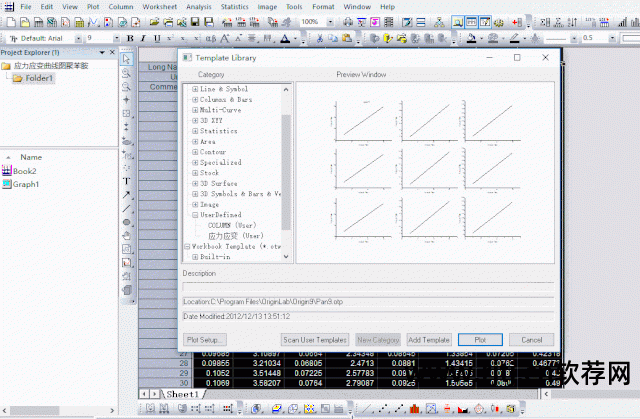The height and width of the screenshot is (419, 640).
Task: Select the Line drawing tool
Action: click(127, 208)
